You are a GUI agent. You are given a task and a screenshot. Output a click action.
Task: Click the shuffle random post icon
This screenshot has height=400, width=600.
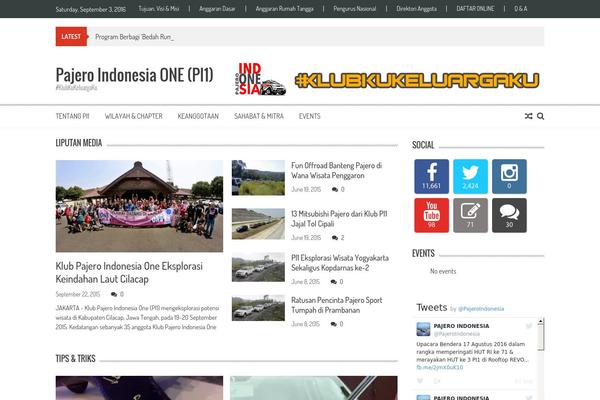(528, 116)
